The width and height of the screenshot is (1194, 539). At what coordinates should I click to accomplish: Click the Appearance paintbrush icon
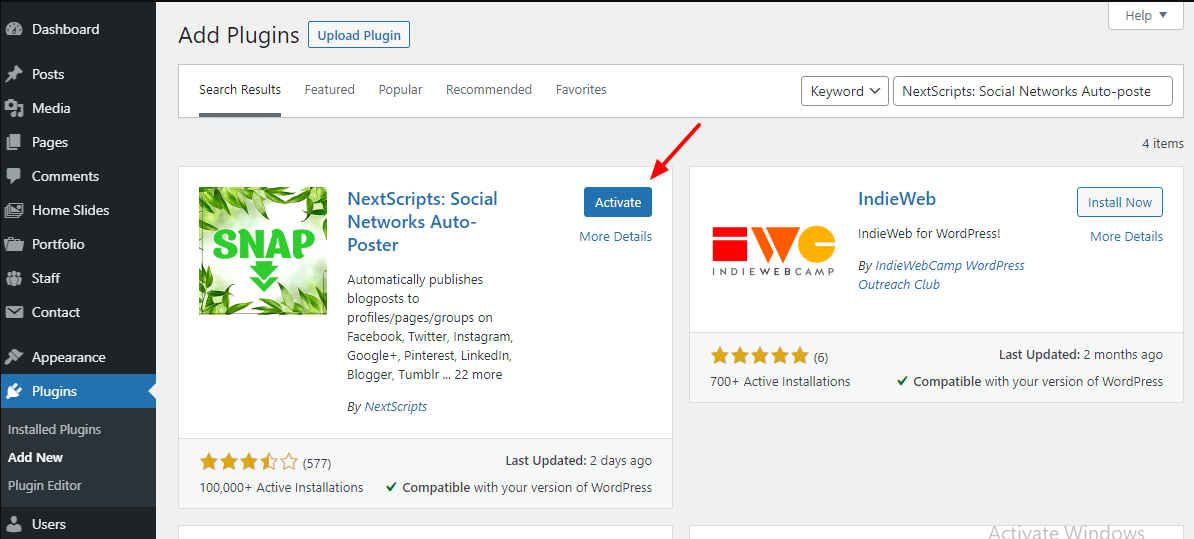(x=14, y=358)
